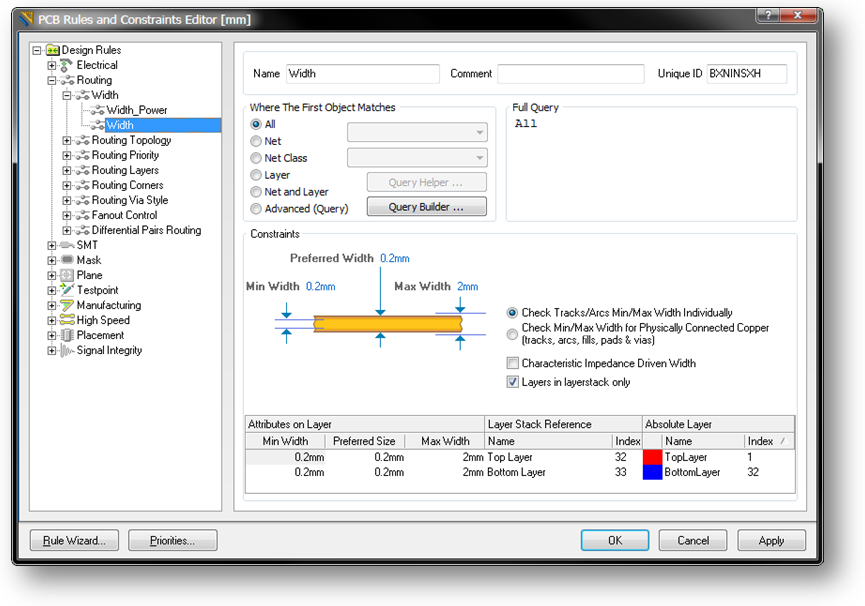Click the Rule Wizard button
The width and height of the screenshot is (865, 606).
tap(74, 540)
